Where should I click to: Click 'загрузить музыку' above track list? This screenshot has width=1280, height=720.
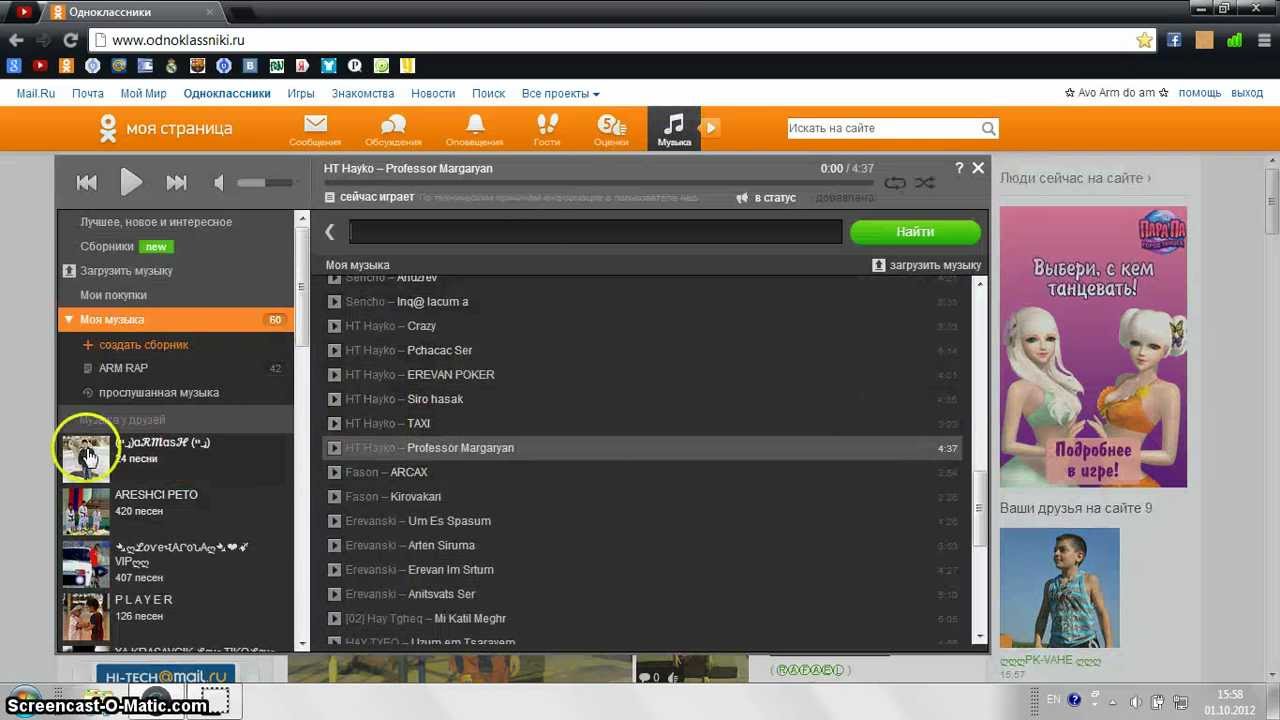point(927,265)
